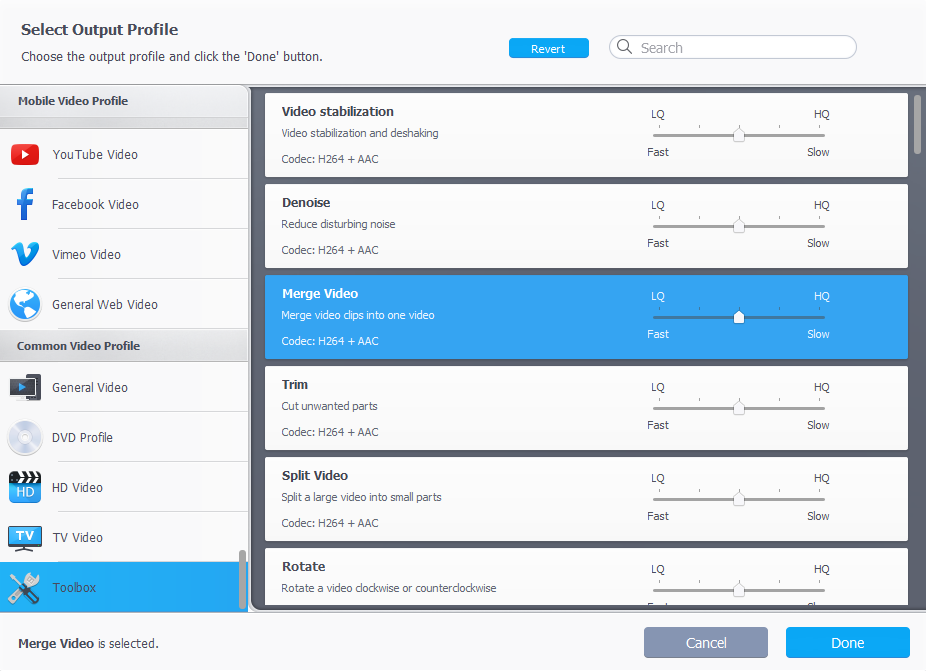Click the Cancel button
This screenshot has height=671, width=926.
coord(706,643)
